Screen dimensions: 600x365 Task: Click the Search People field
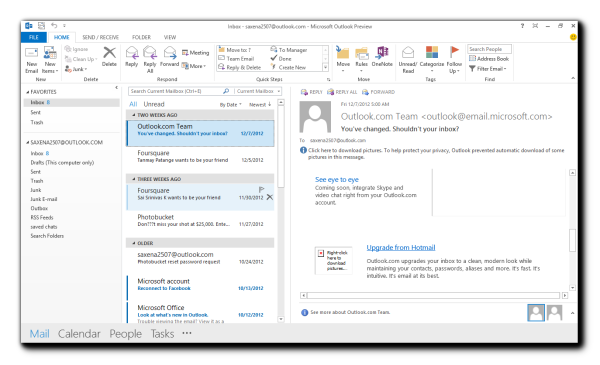[x=489, y=49]
